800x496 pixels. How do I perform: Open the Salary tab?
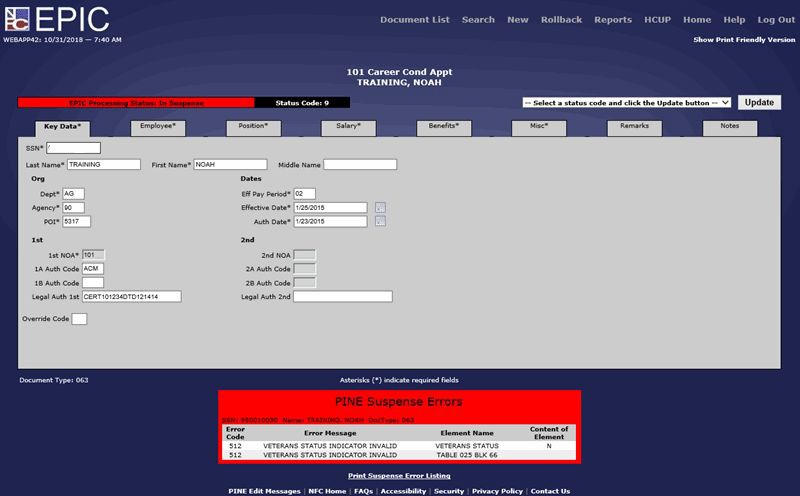click(x=348, y=128)
